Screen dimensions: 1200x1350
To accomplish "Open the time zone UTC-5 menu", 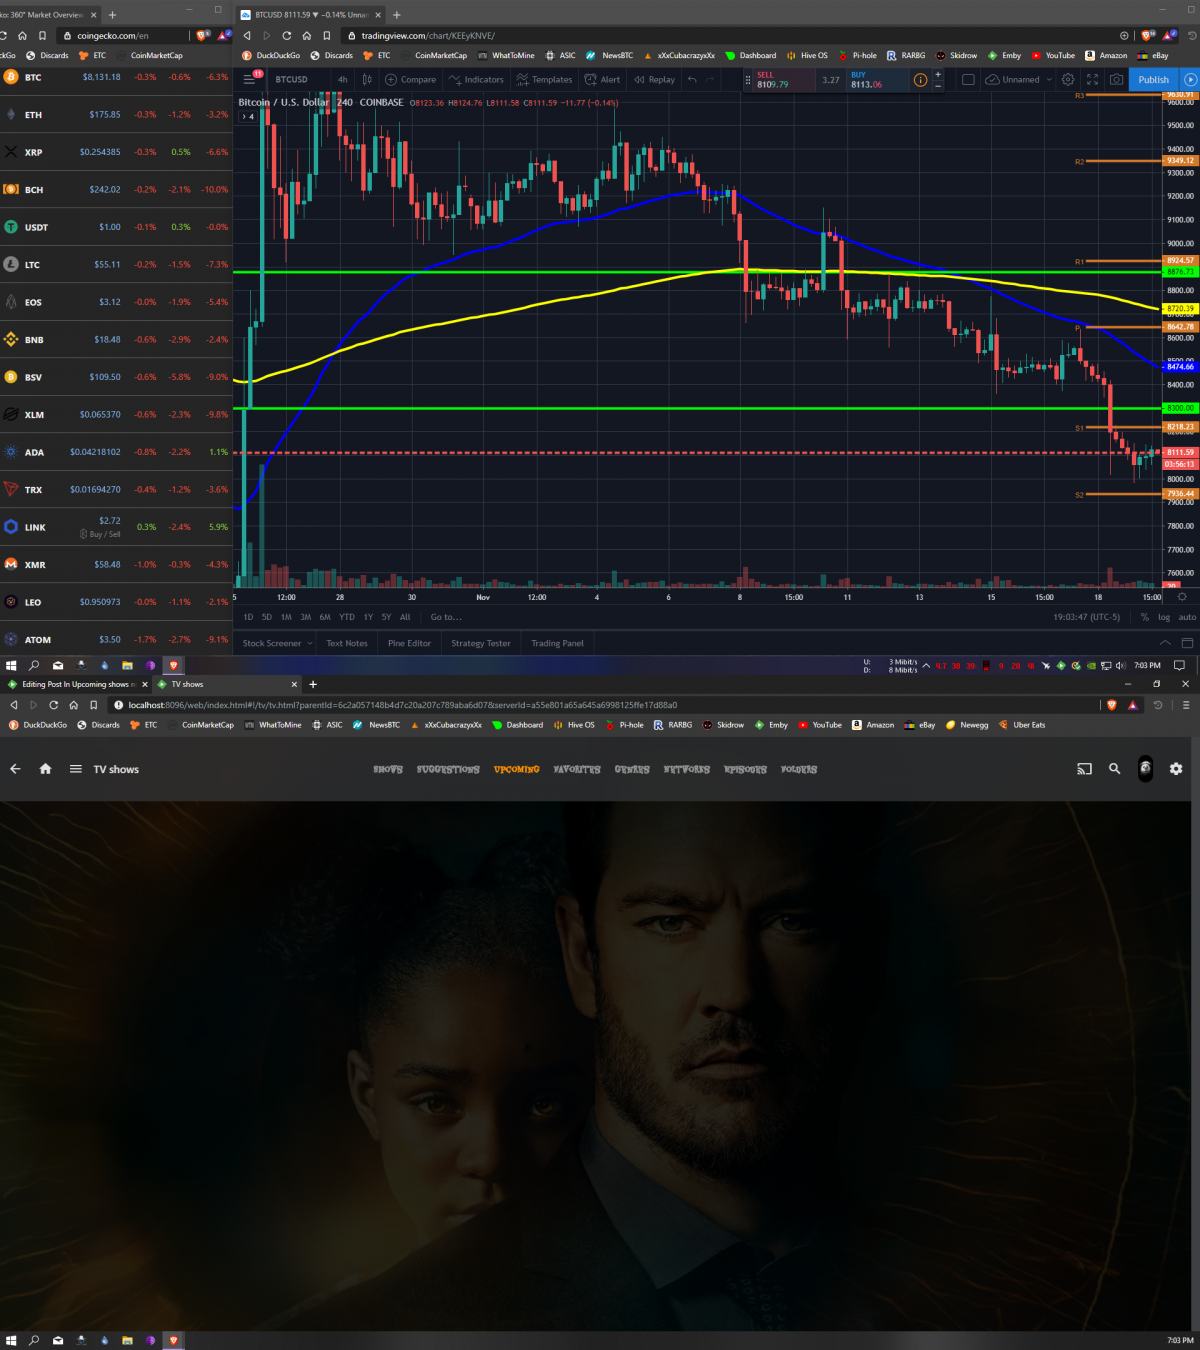I will [x=1087, y=617].
